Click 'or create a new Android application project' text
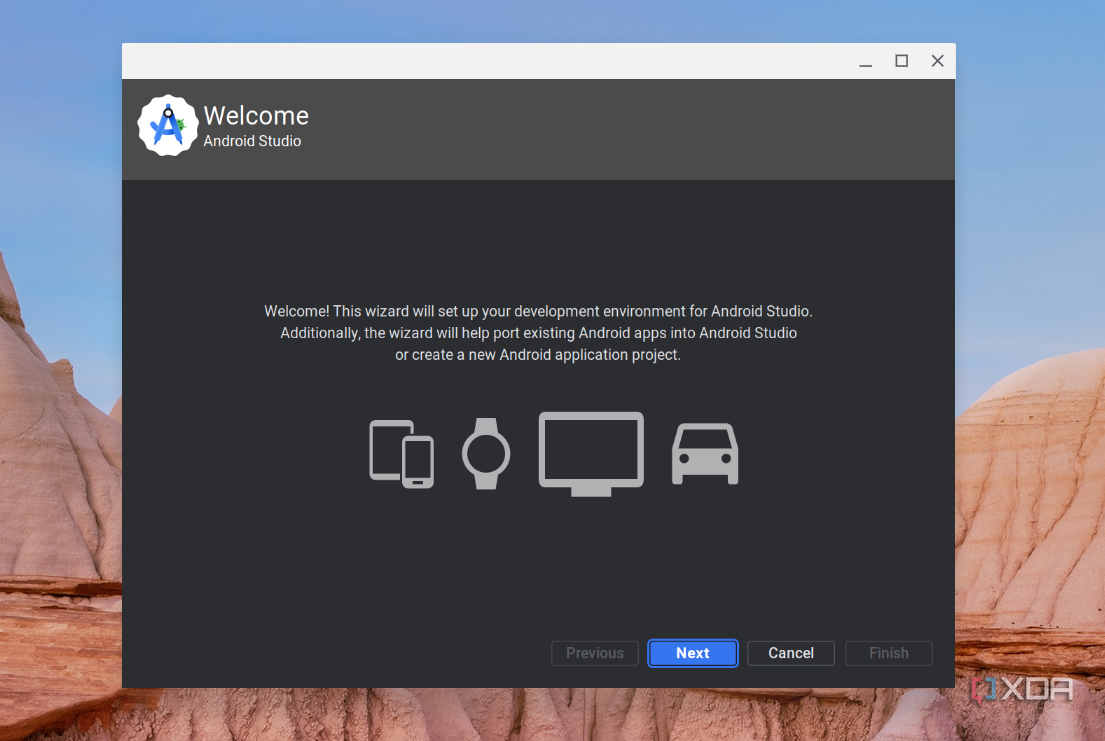The height and width of the screenshot is (741, 1105). click(538, 355)
